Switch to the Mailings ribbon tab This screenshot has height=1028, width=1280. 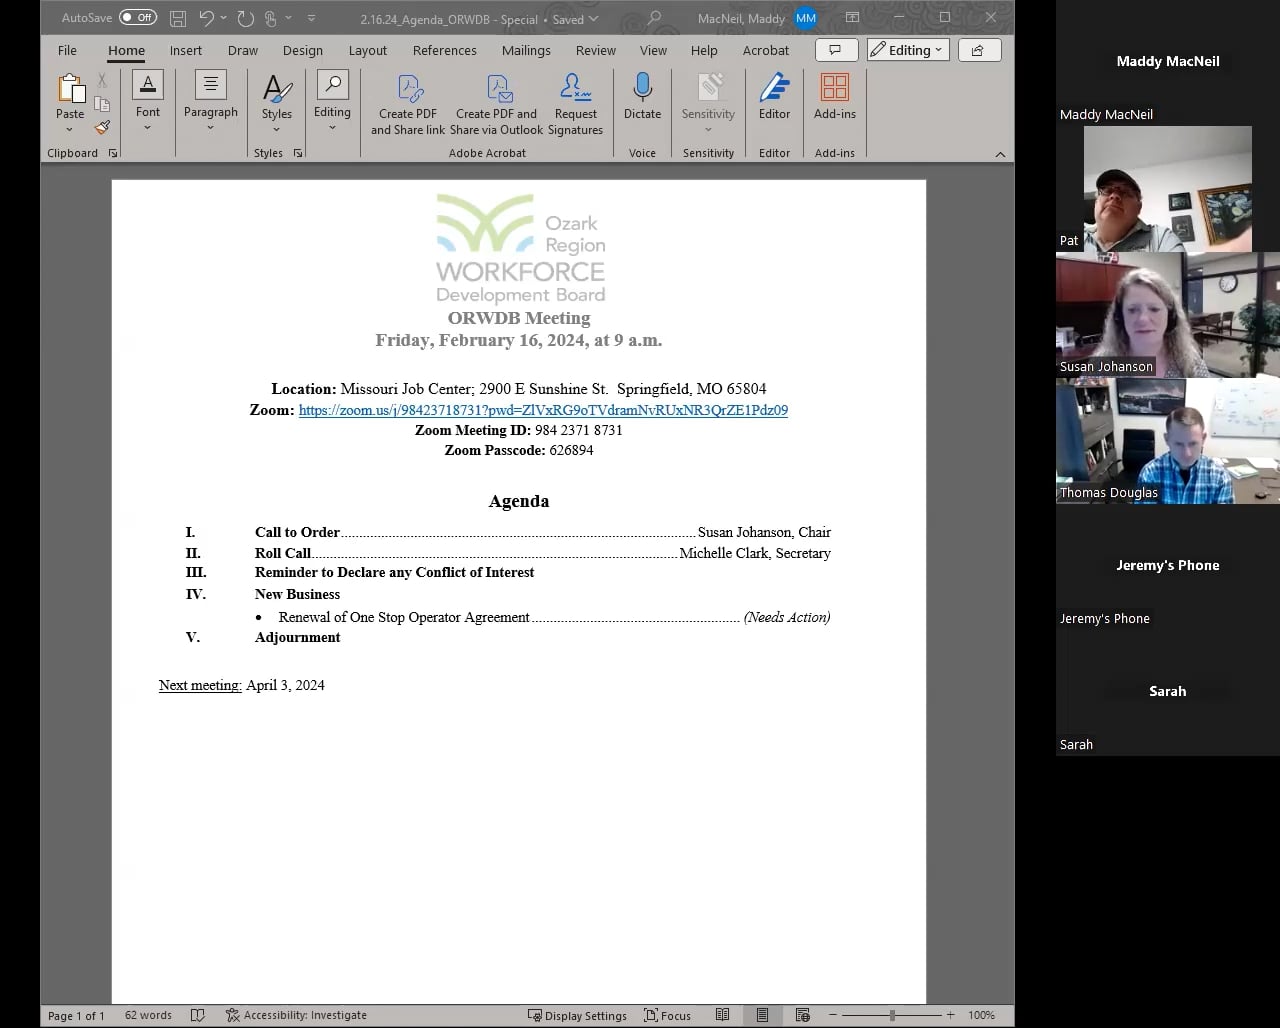point(526,50)
